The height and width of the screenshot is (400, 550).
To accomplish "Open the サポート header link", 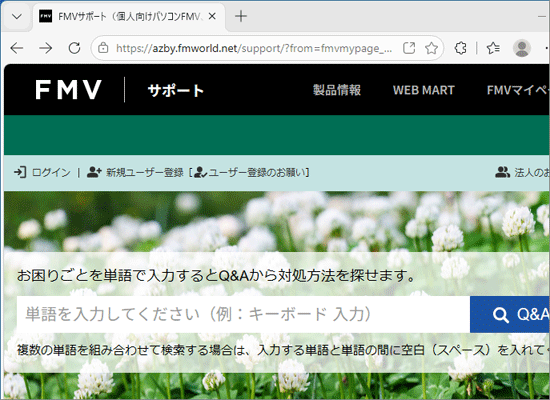I will 176,91.
